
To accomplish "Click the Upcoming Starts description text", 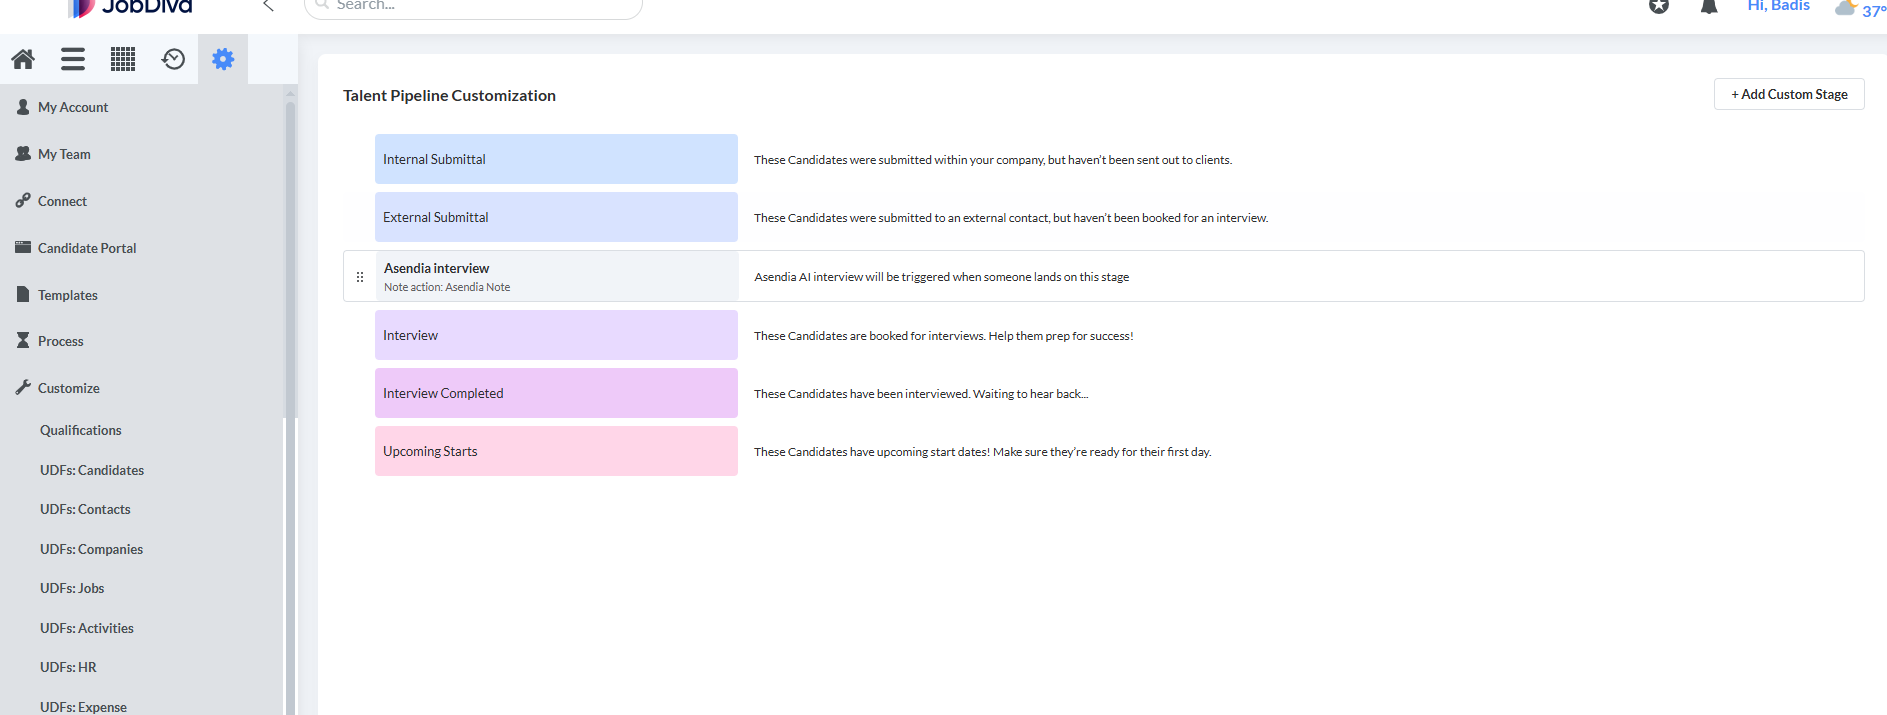I will click(983, 452).
